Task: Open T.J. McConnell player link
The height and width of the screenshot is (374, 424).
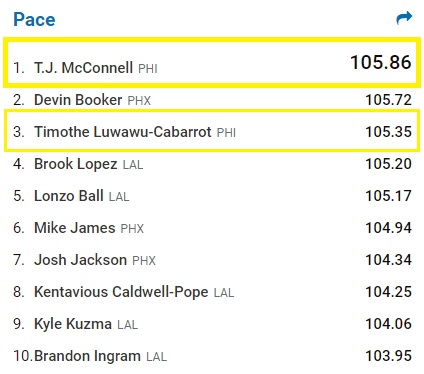Action: [x=83, y=68]
